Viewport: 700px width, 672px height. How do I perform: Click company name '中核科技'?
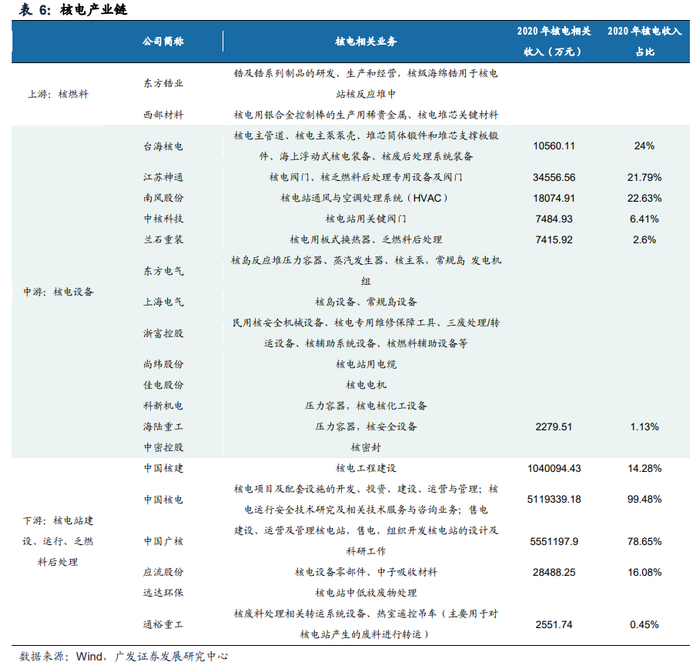pyautogui.click(x=163, y=219)
